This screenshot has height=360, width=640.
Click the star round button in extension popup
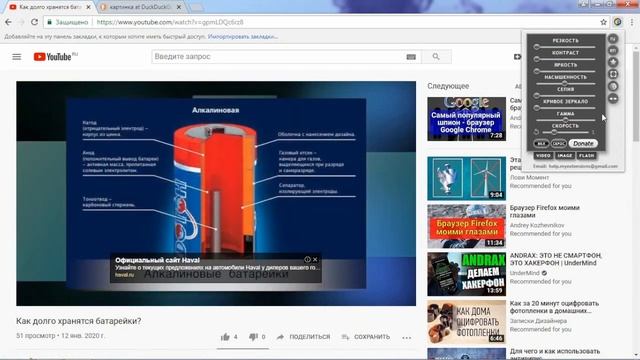tap(613, 62)
